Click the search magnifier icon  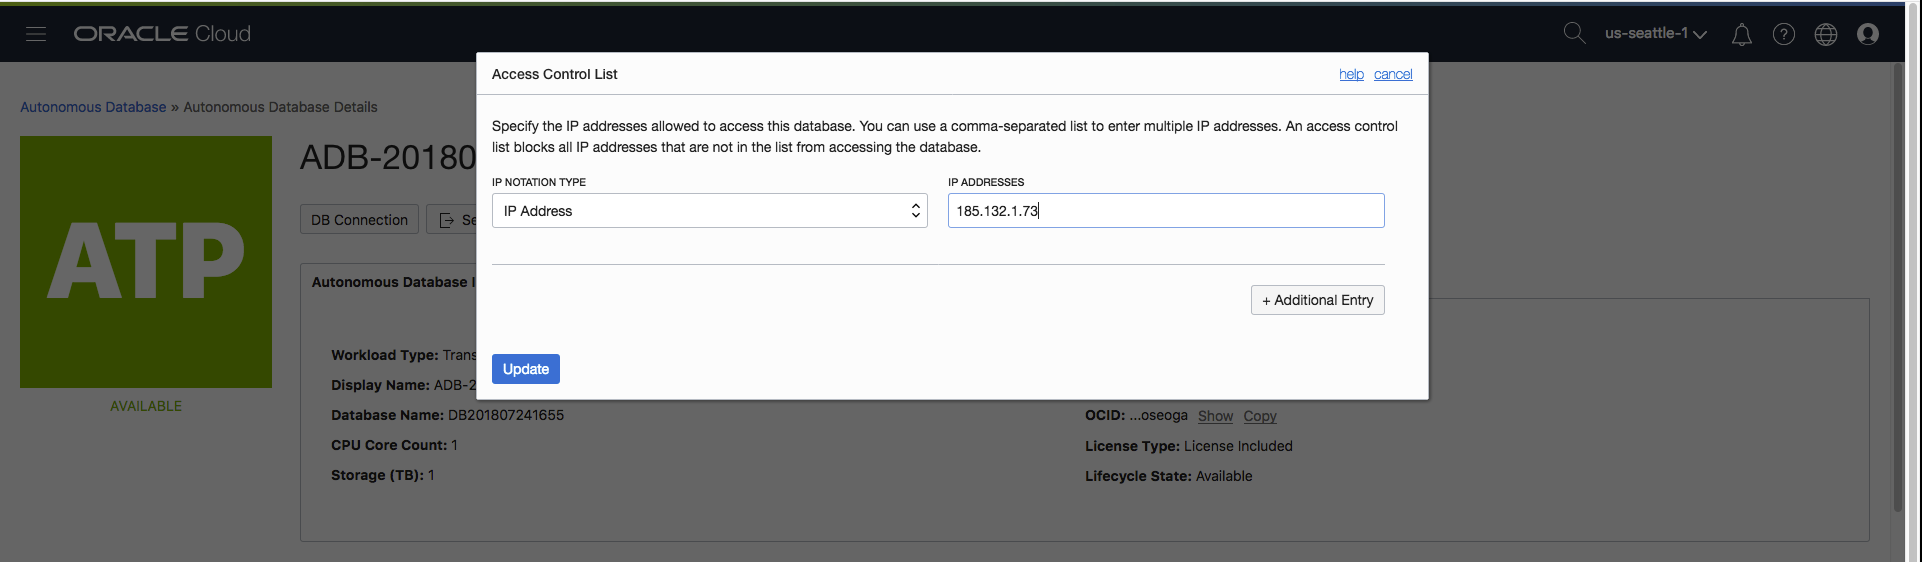pos(1574,33)
